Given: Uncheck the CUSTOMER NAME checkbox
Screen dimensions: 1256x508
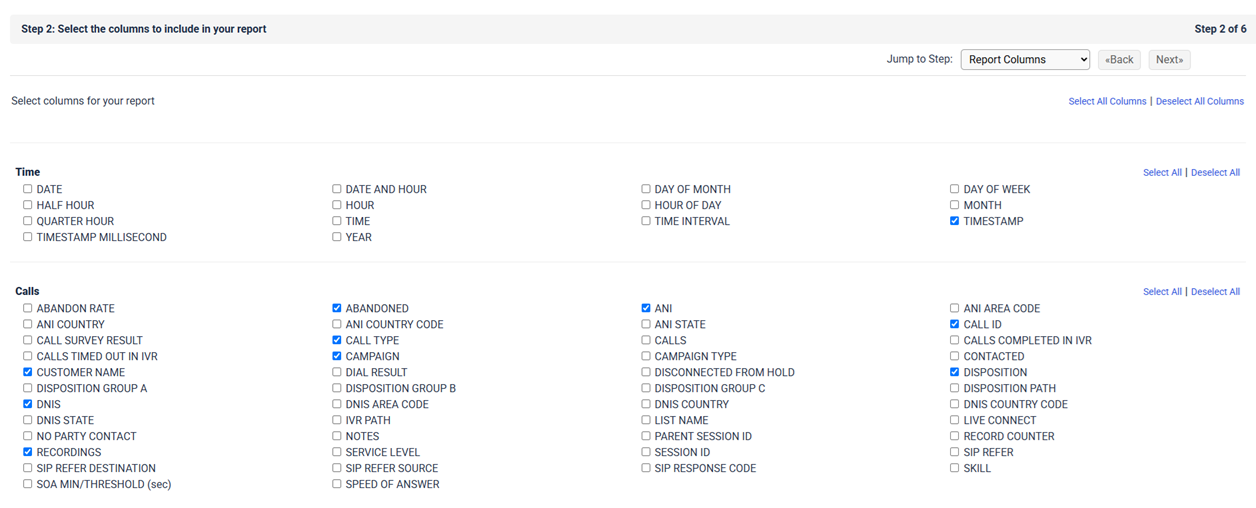Looking at the screenshot, I should 28,372.
